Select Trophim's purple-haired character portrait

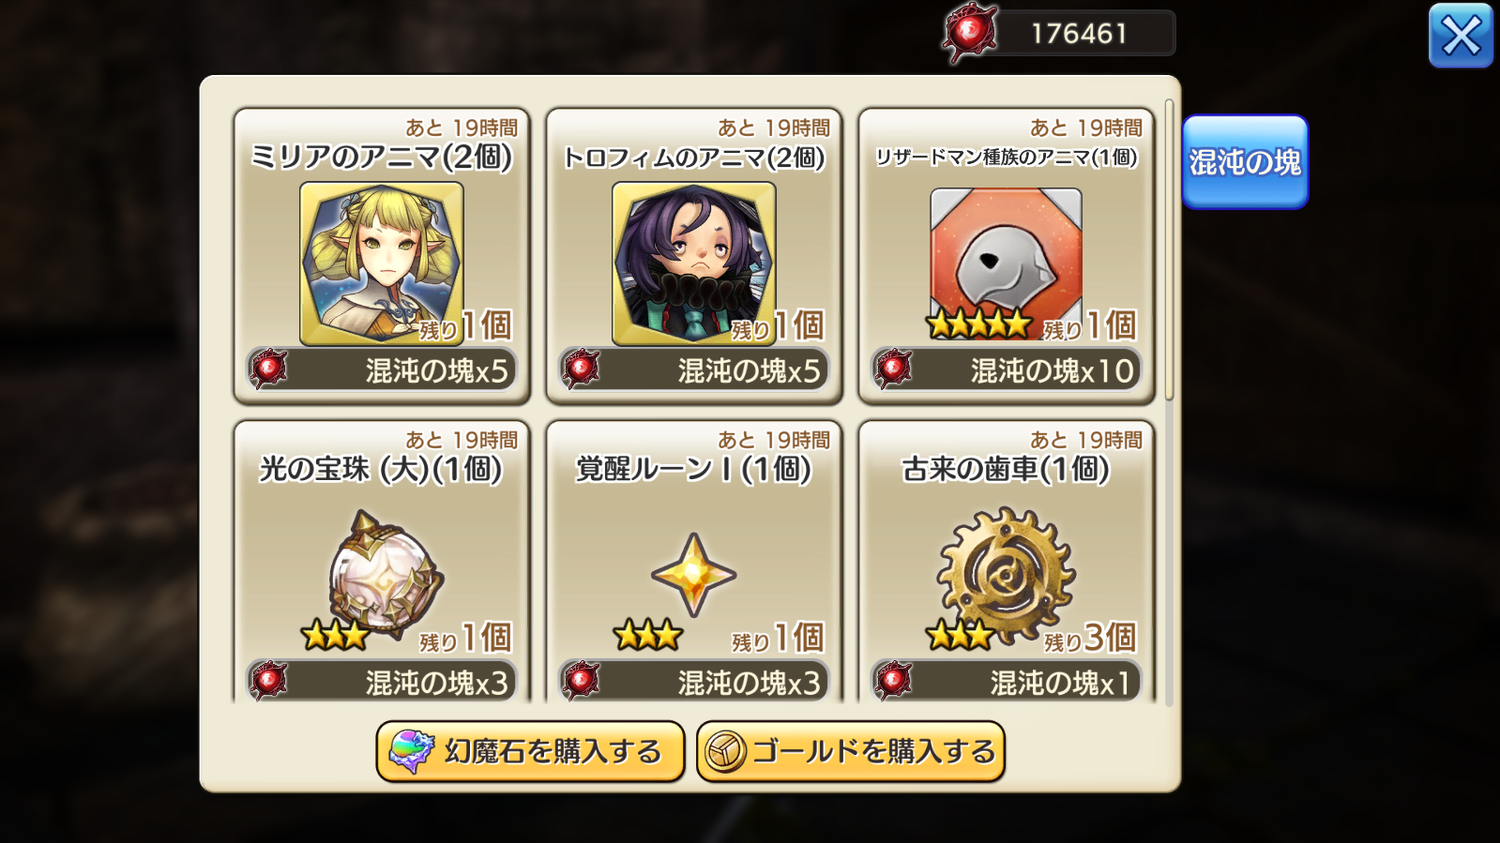click(693, 263)
